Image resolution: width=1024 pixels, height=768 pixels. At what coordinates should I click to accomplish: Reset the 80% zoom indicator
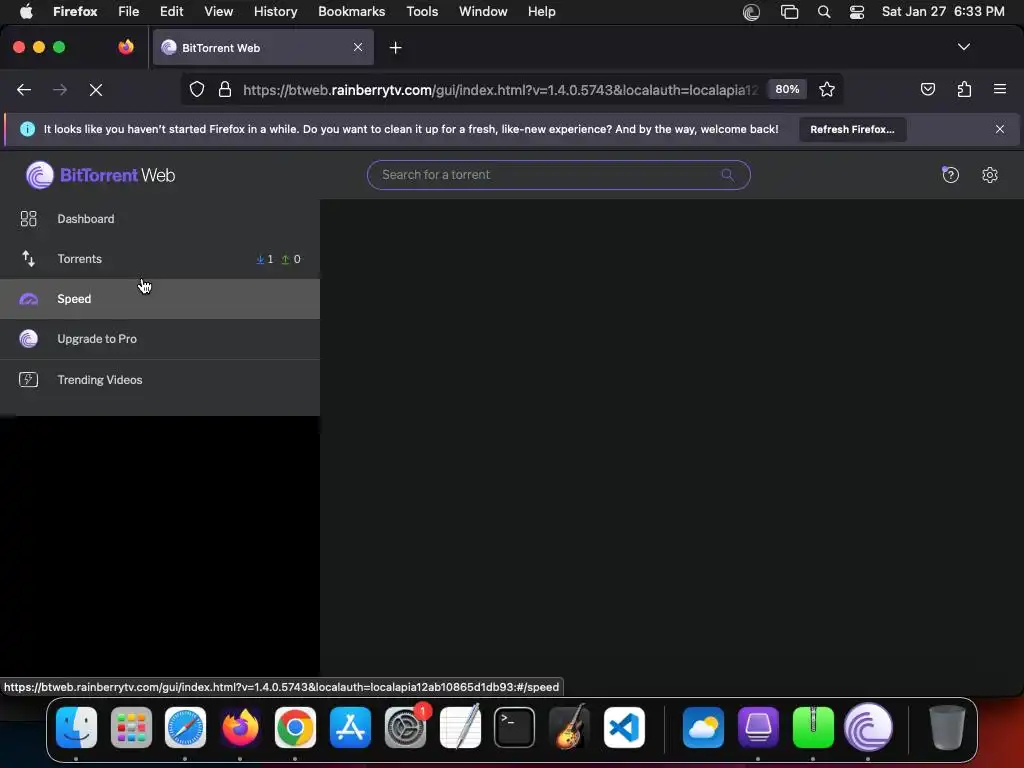click(787, 89)
